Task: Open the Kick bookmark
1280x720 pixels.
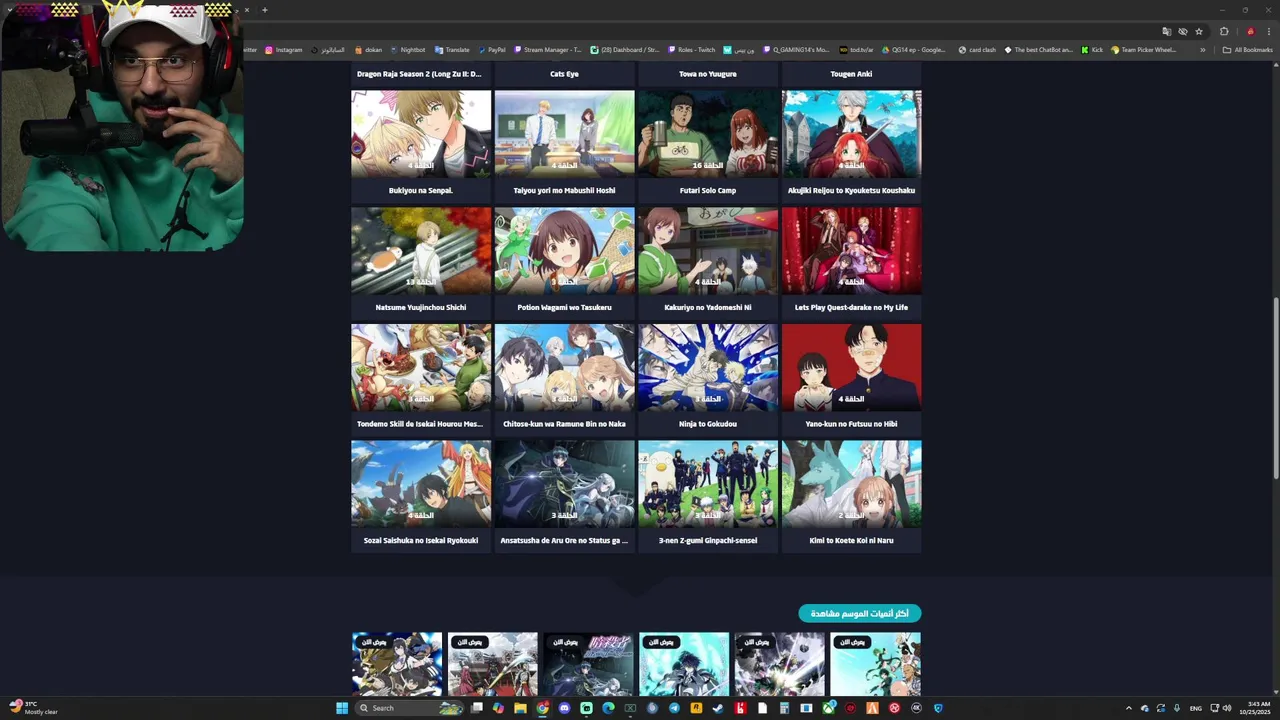Action: coord(1092,49)
